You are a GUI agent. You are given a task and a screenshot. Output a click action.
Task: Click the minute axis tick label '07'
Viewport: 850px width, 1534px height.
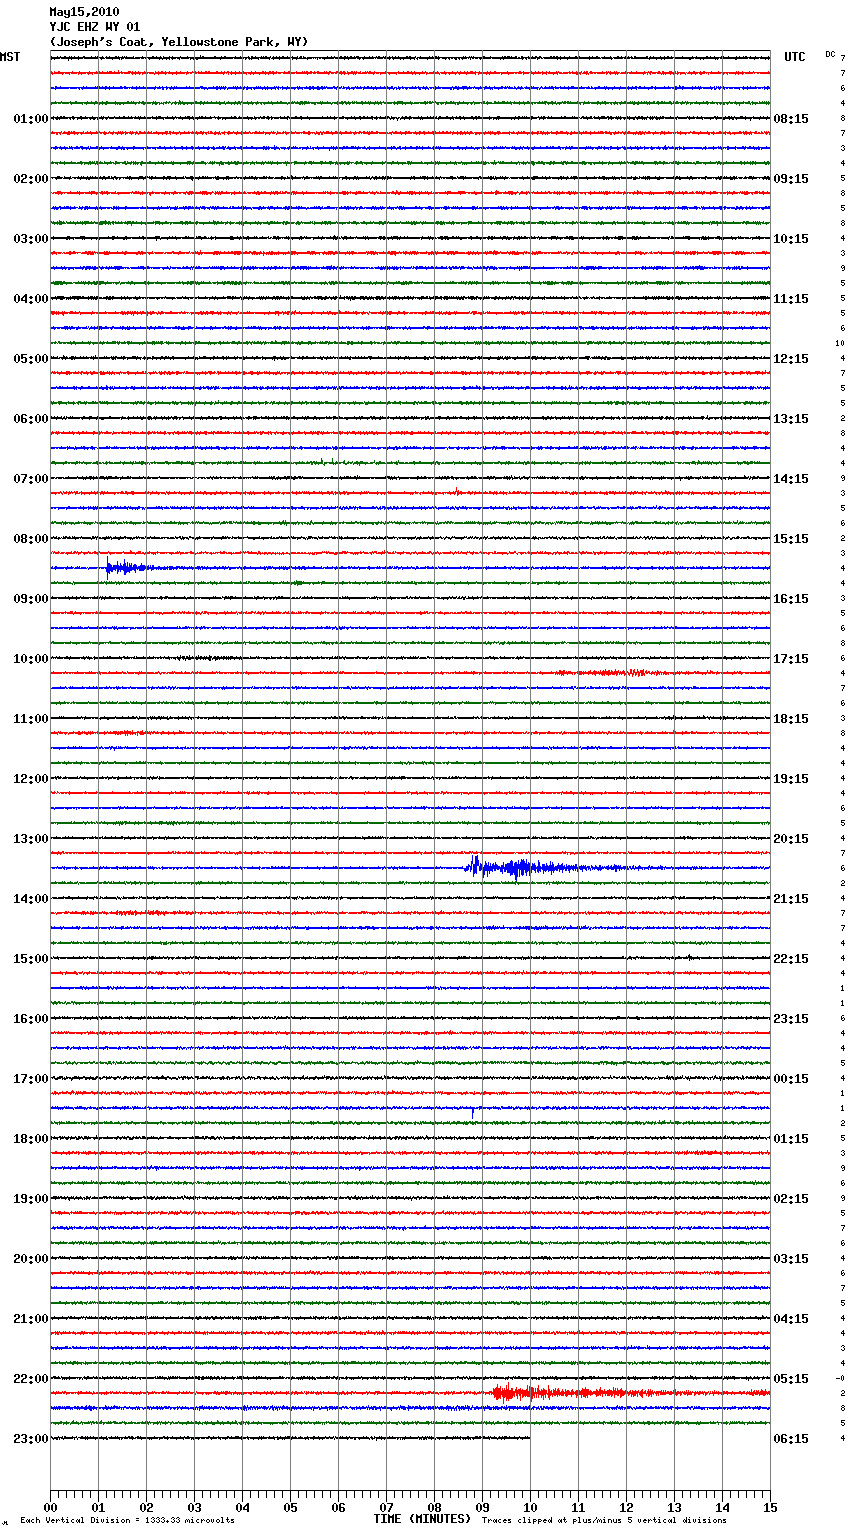(386, 1507)
